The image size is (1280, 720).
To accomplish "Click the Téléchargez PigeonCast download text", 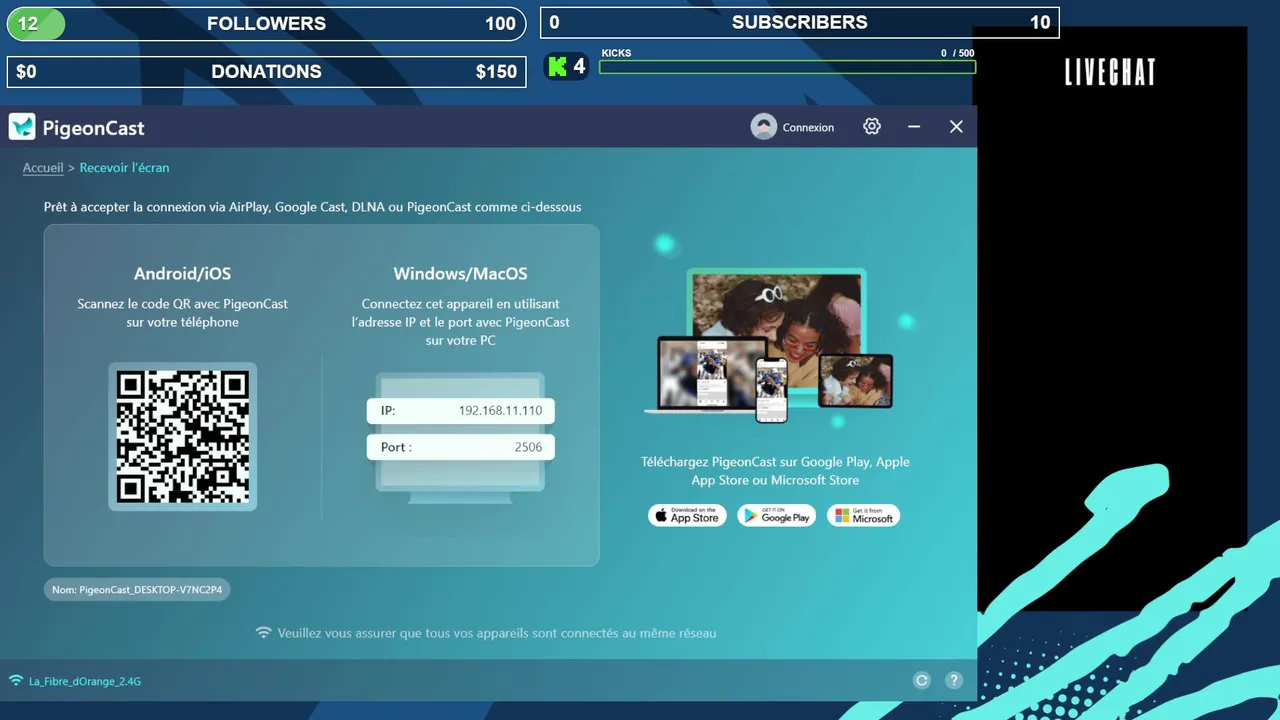I will pyautogui.click(x=775, y=471).
